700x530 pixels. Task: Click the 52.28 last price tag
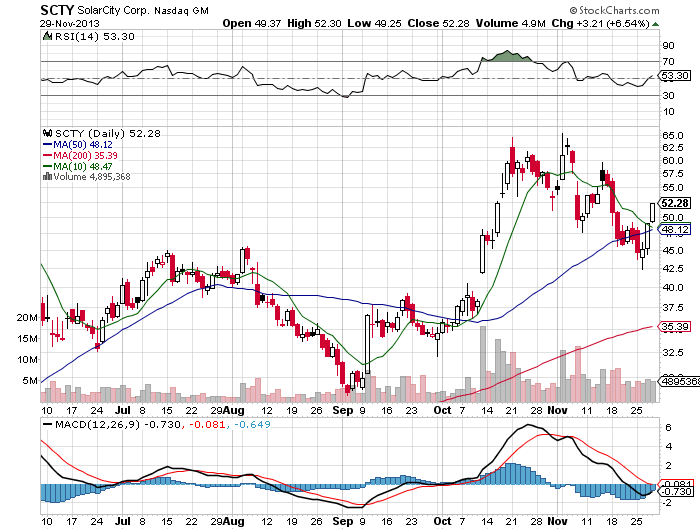click(675, 203)
